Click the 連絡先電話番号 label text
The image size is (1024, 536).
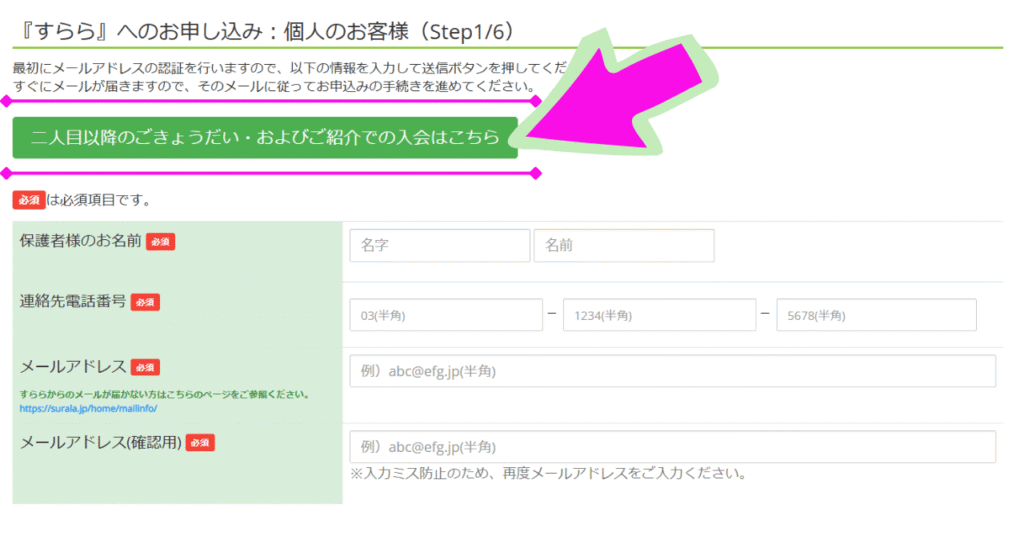click(x=73, y=302)
